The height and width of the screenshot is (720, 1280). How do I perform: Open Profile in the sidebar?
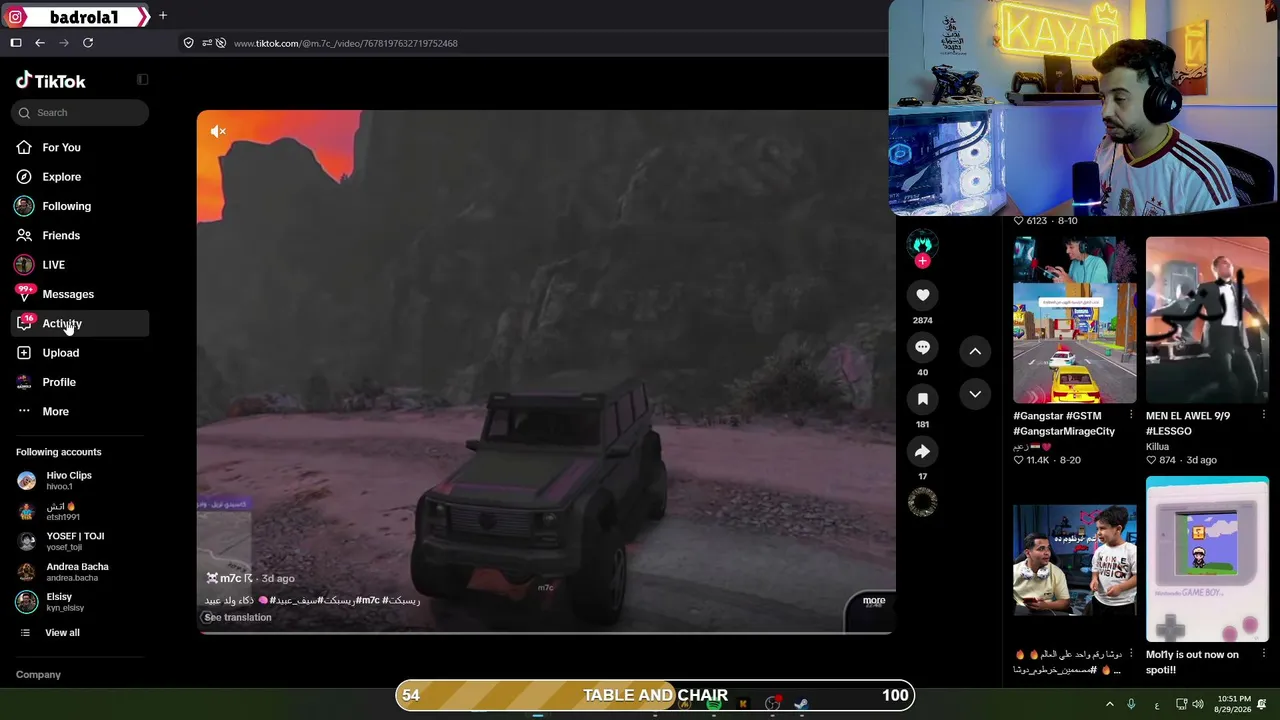tap(80, 382)
